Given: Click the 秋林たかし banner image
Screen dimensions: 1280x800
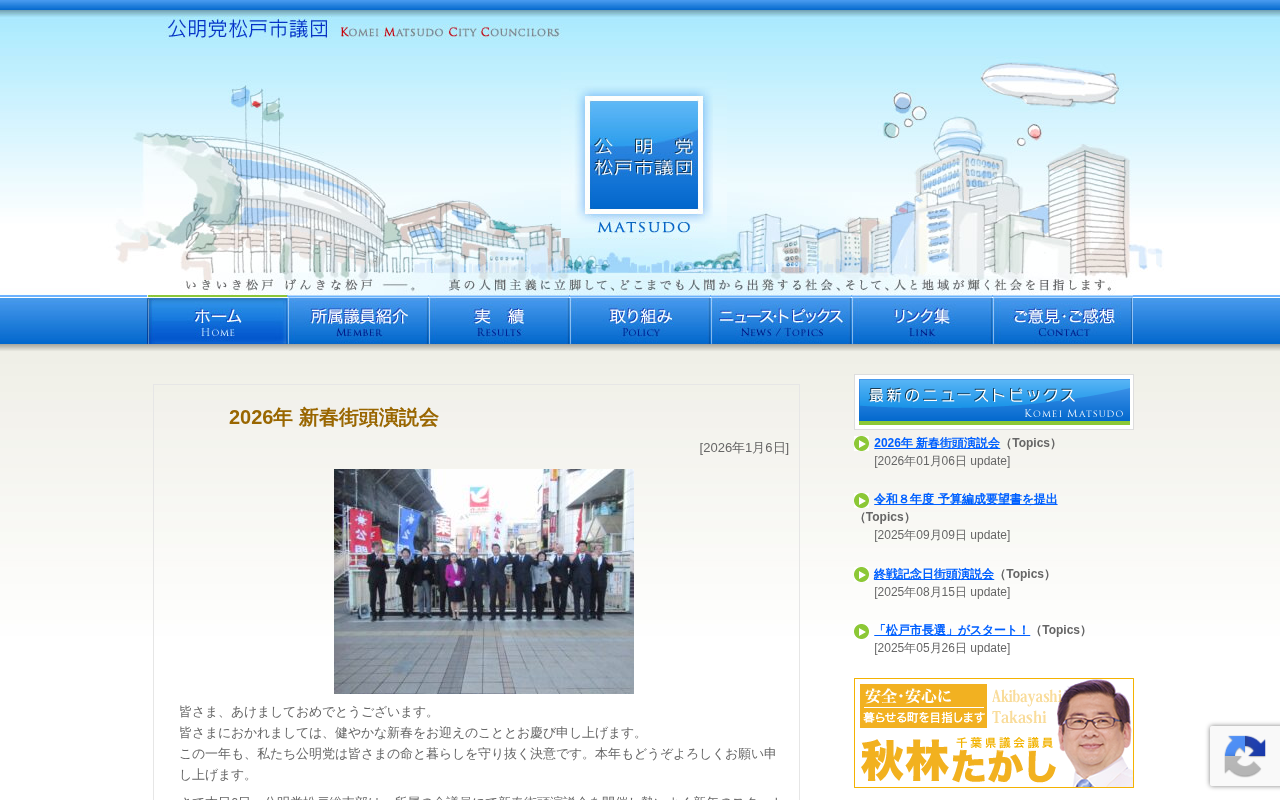Looking at the screenshot, I should pos(994,733).
